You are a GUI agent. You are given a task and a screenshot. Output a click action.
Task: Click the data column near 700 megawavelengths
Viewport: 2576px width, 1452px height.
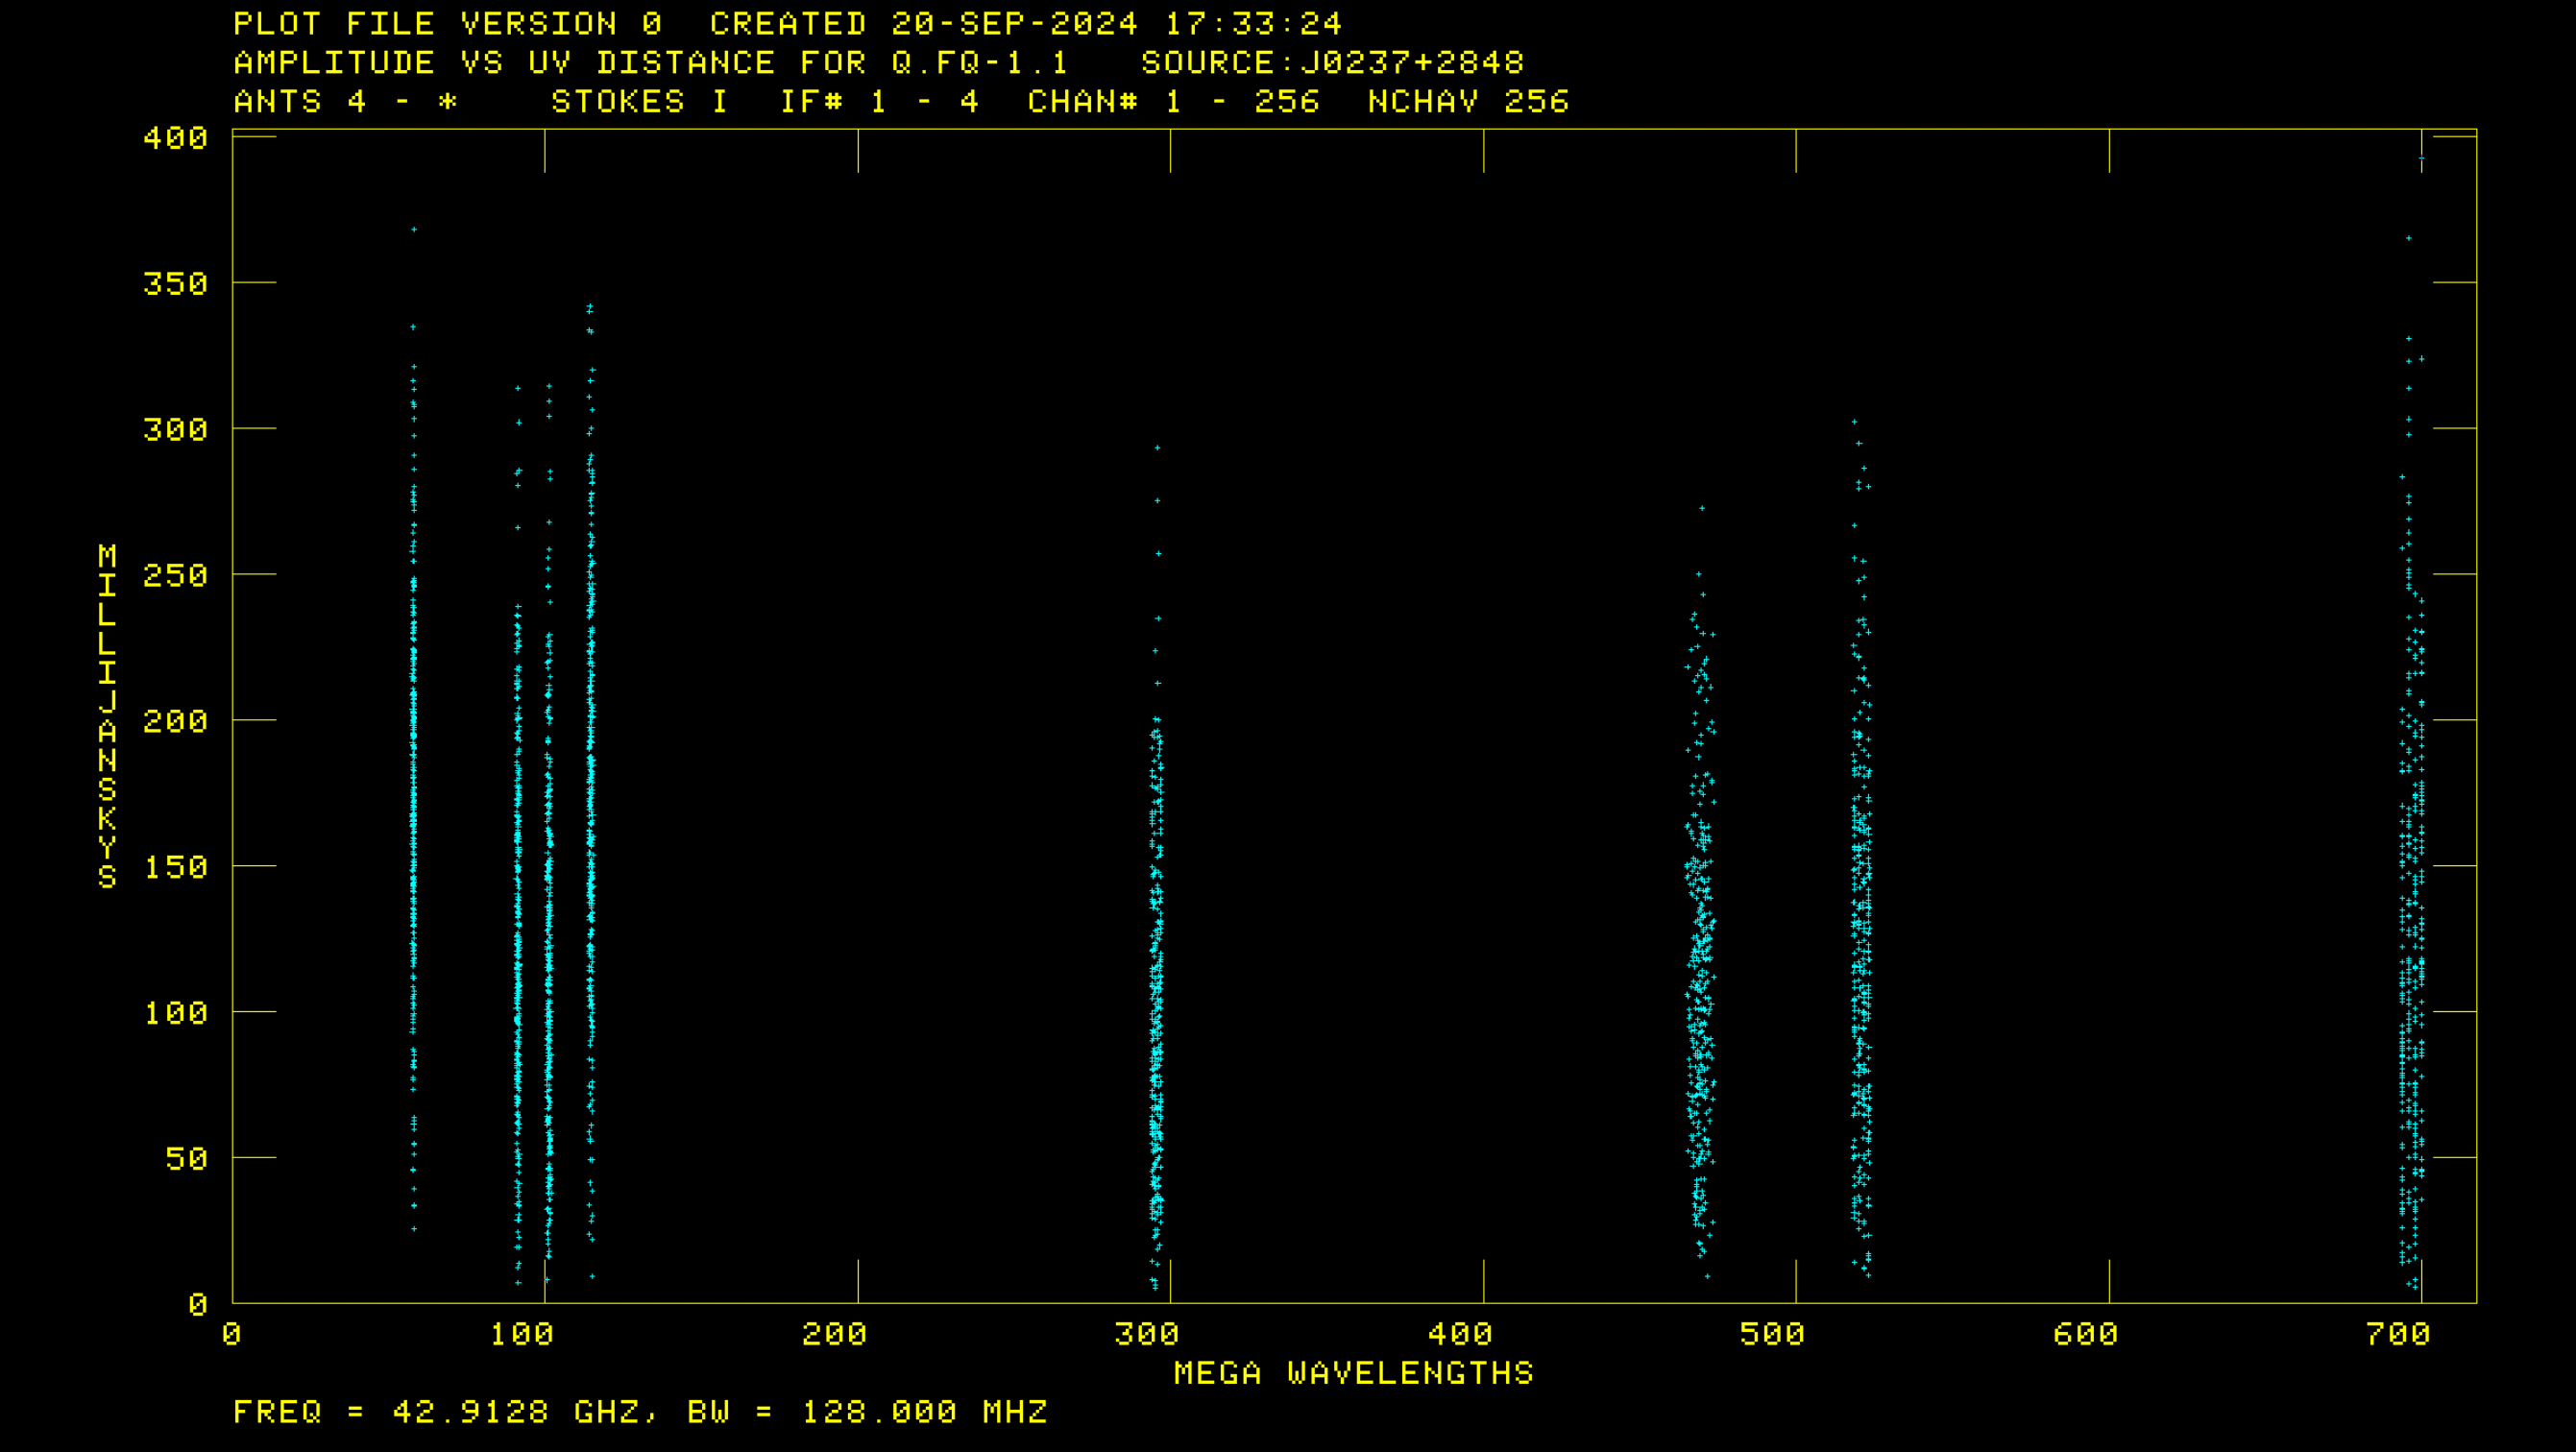point(2411,900)
